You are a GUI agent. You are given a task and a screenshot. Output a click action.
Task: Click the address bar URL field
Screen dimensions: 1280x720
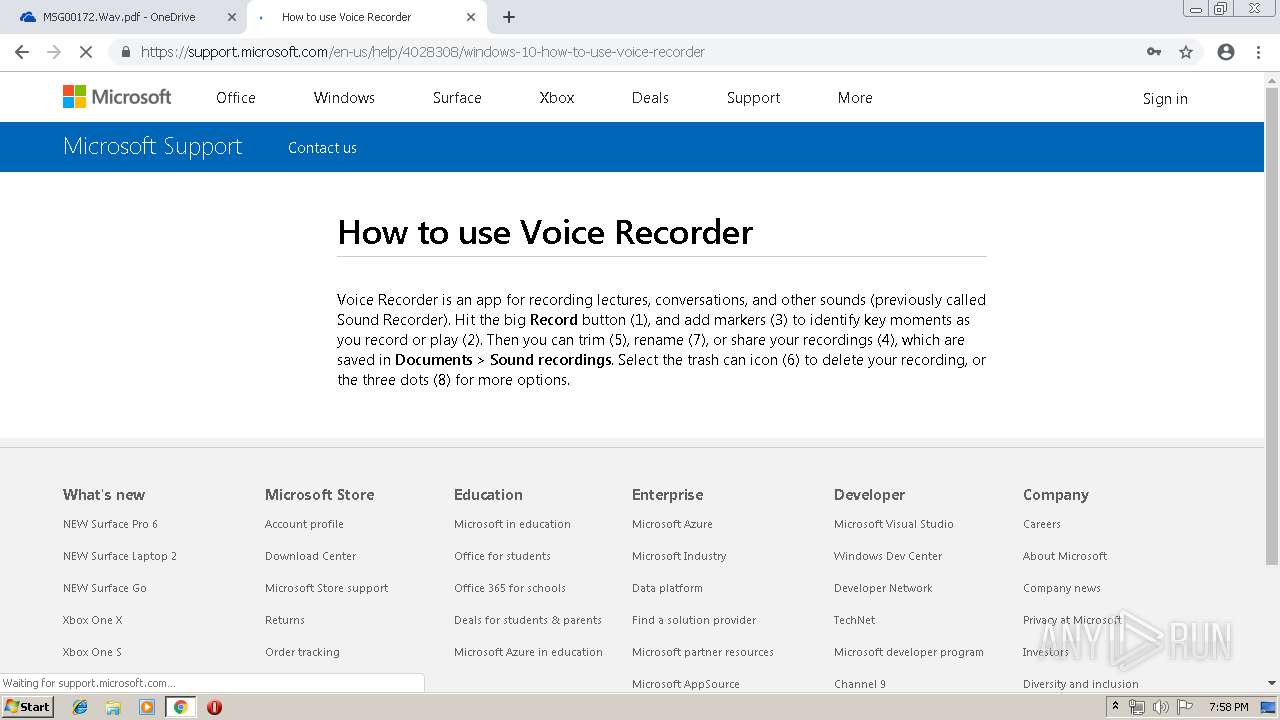coord(640,52)
